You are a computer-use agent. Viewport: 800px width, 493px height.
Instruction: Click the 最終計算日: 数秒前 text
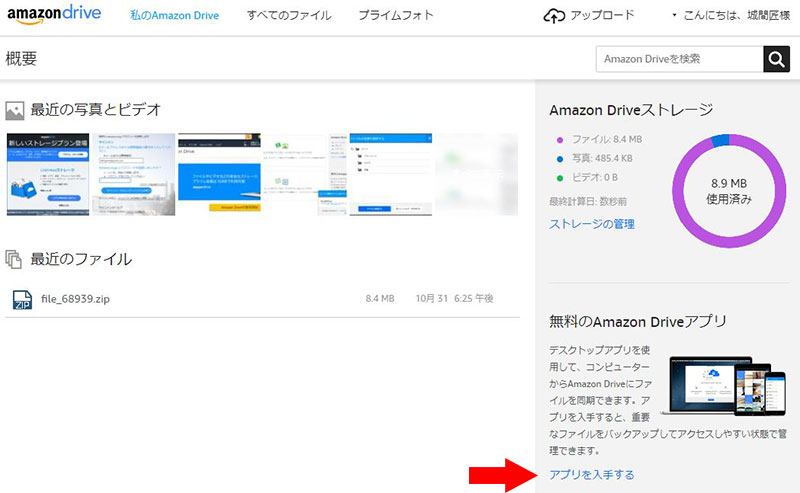[588, 202]
